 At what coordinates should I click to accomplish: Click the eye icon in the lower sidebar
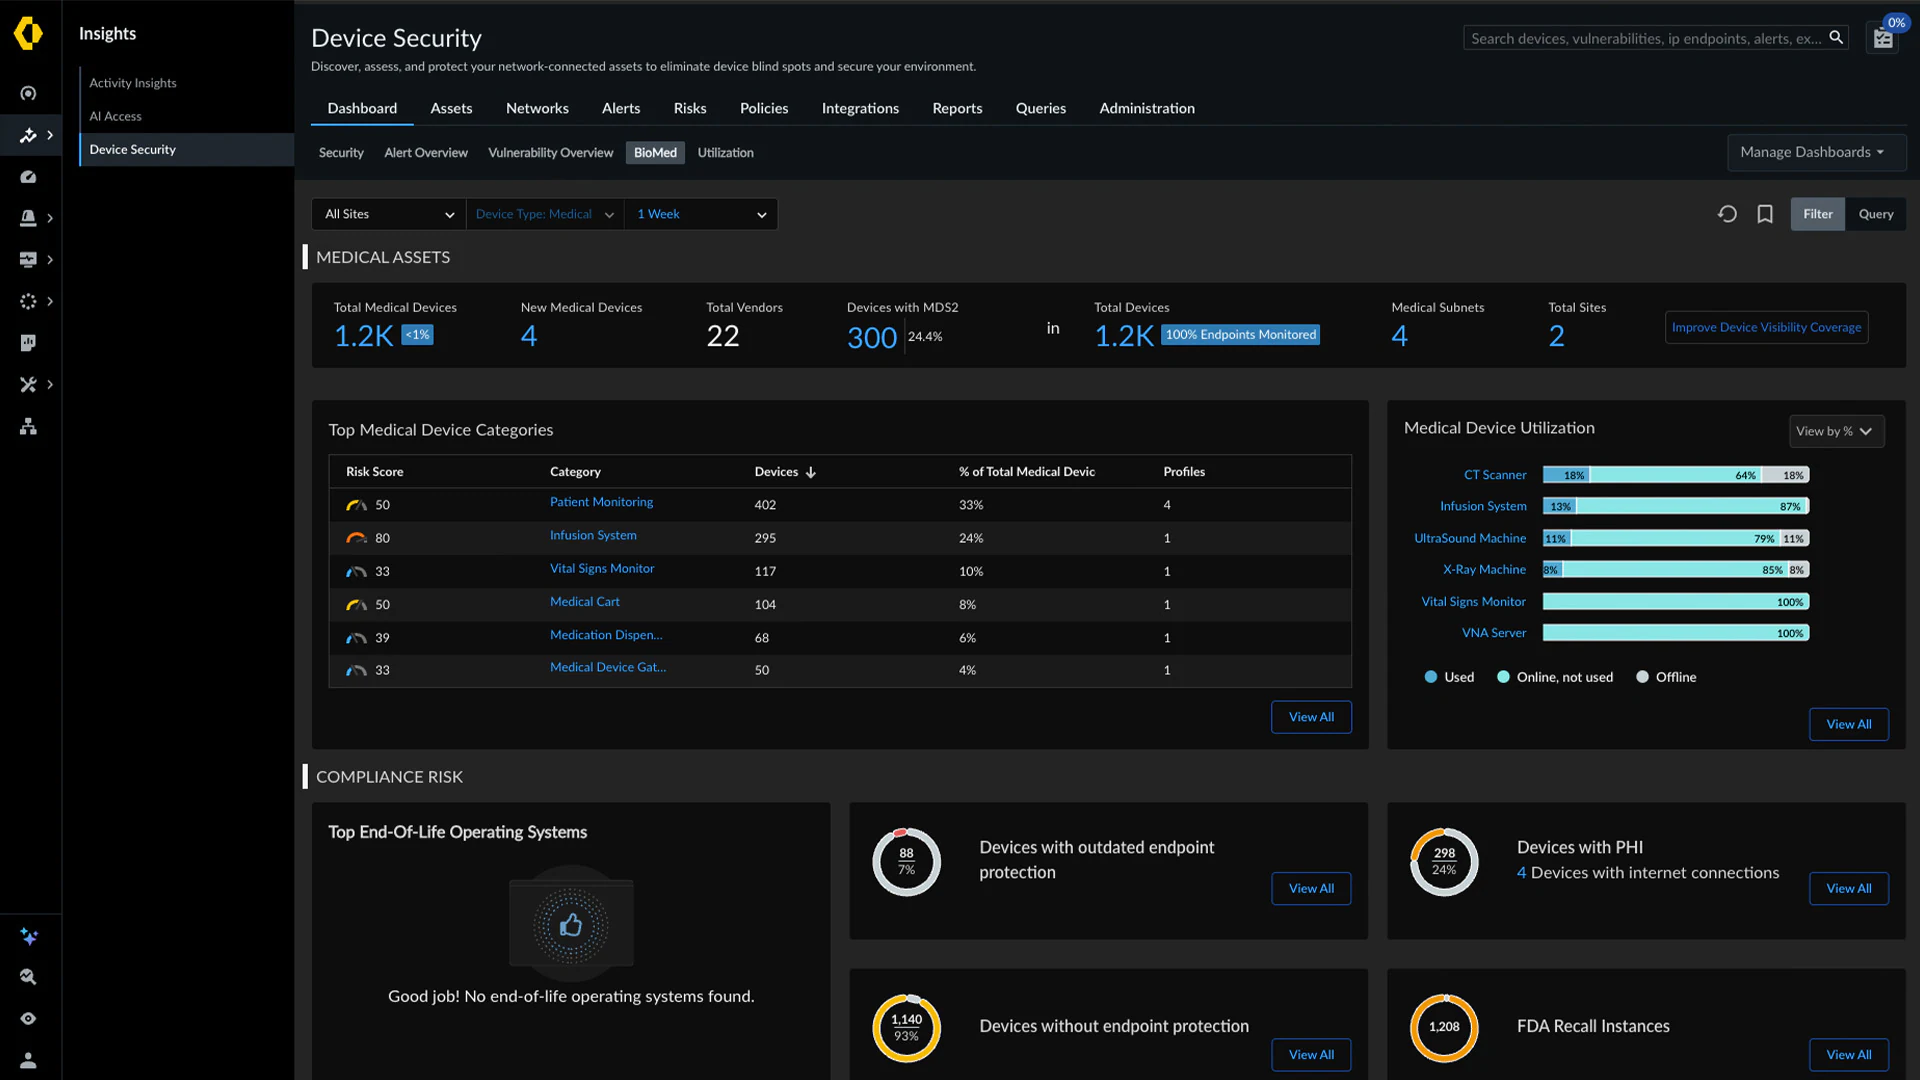[x=28, y=1018]
